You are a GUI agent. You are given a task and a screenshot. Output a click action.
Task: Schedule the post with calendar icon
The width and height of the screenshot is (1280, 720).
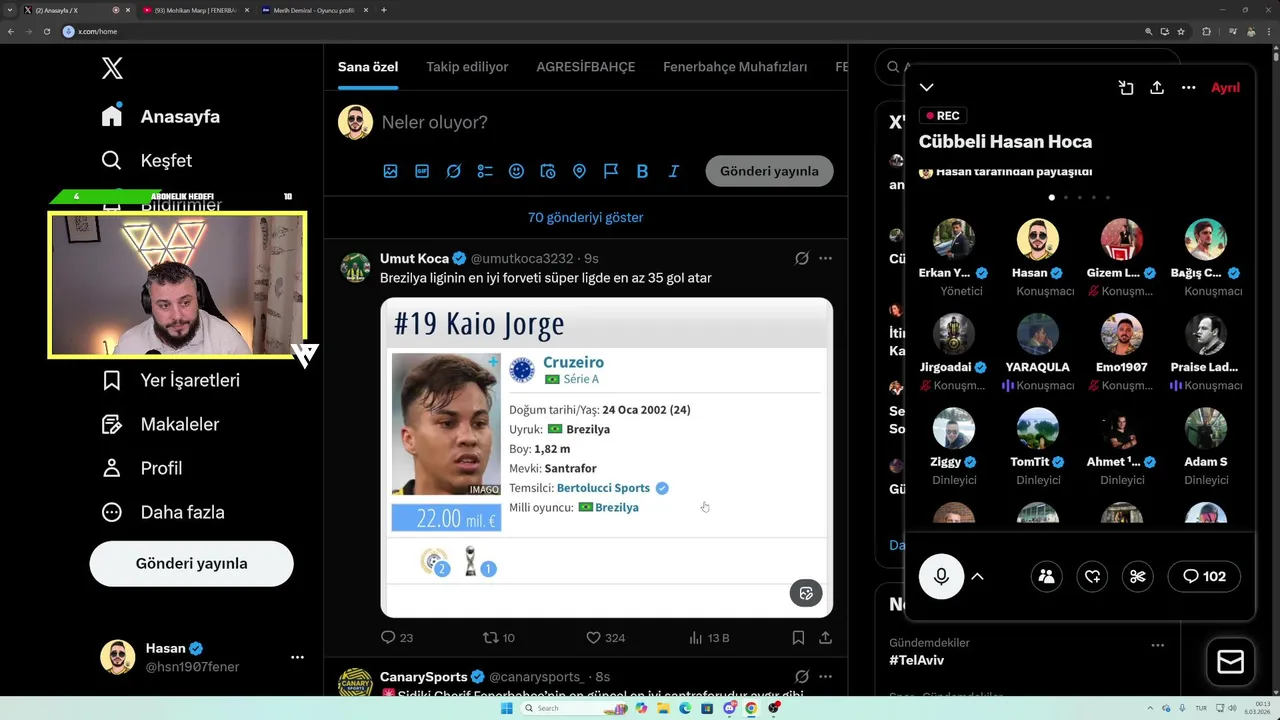click(x=548, y=171)
